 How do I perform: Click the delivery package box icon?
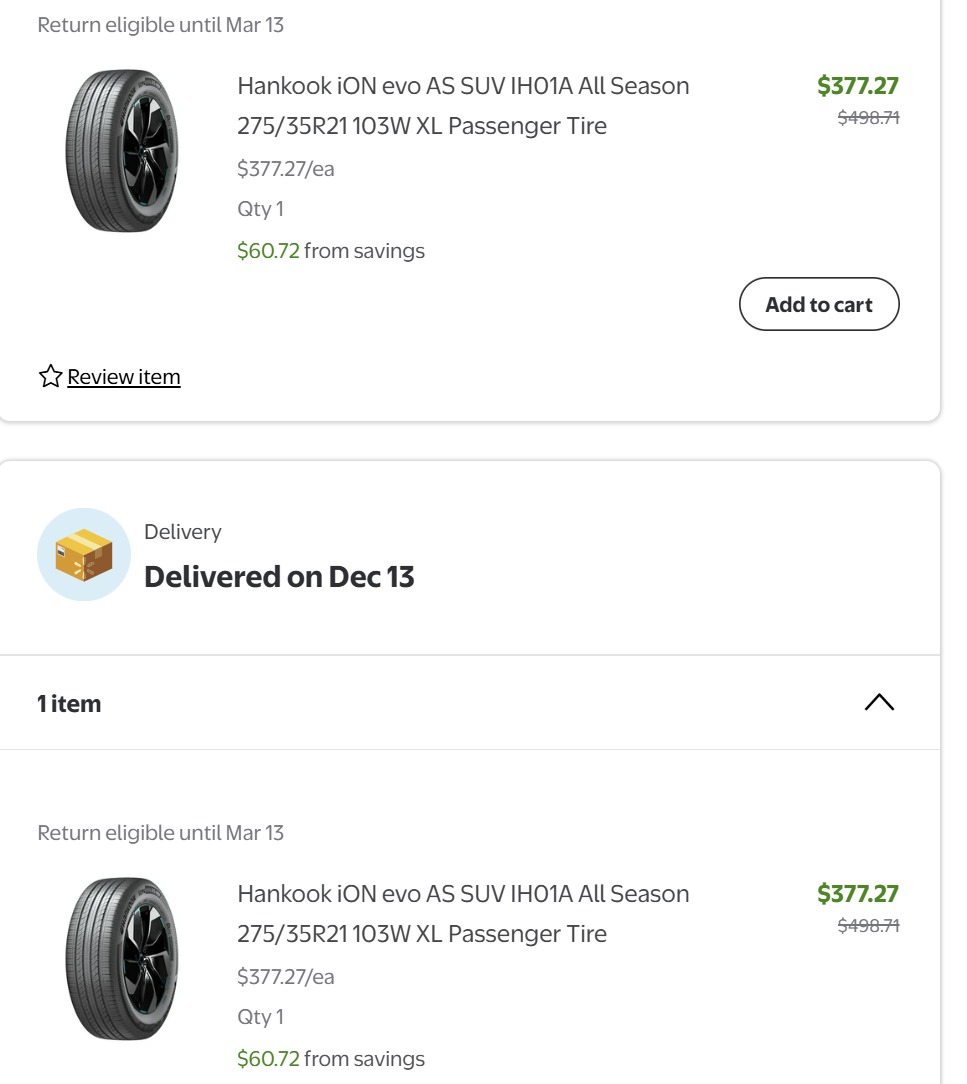[84, 555]
